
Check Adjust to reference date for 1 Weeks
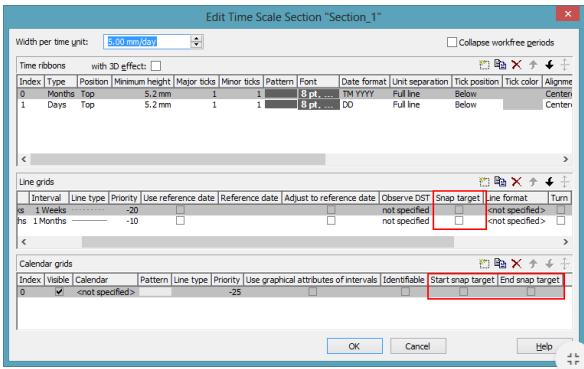point(331,210)
